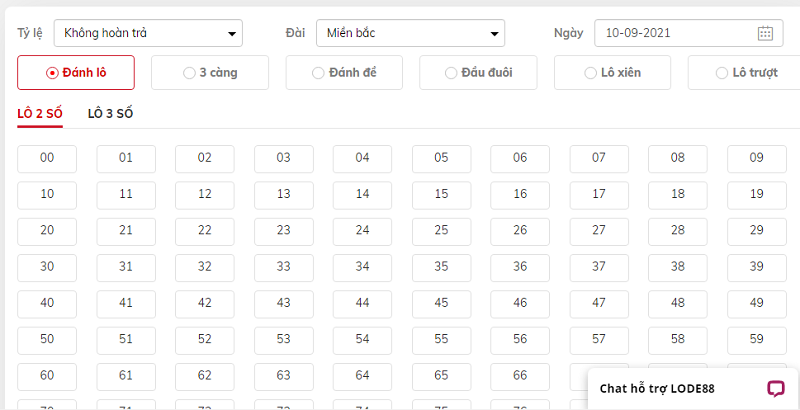The image size is (800, 410).
Task: Select the Lô xiên radio option
Action: click(x=612, y=72)
